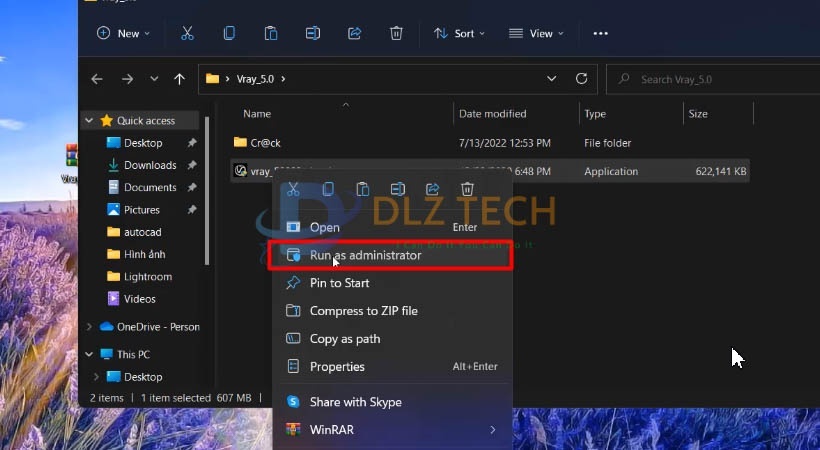Open the recent locations chevron
The width and height of the screenshot is (820, 450).
pos(154,79)
